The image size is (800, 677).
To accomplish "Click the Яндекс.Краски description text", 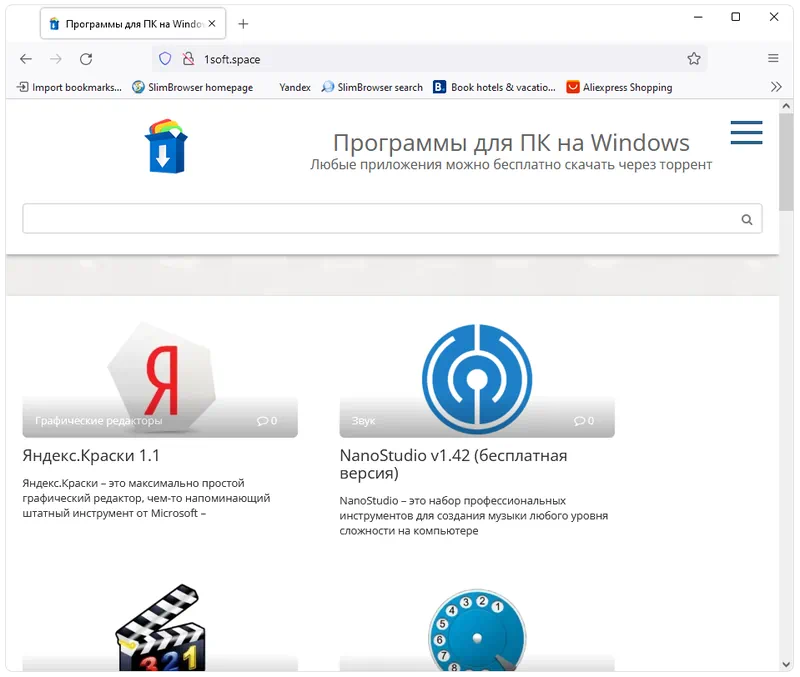I will point(146,498).
